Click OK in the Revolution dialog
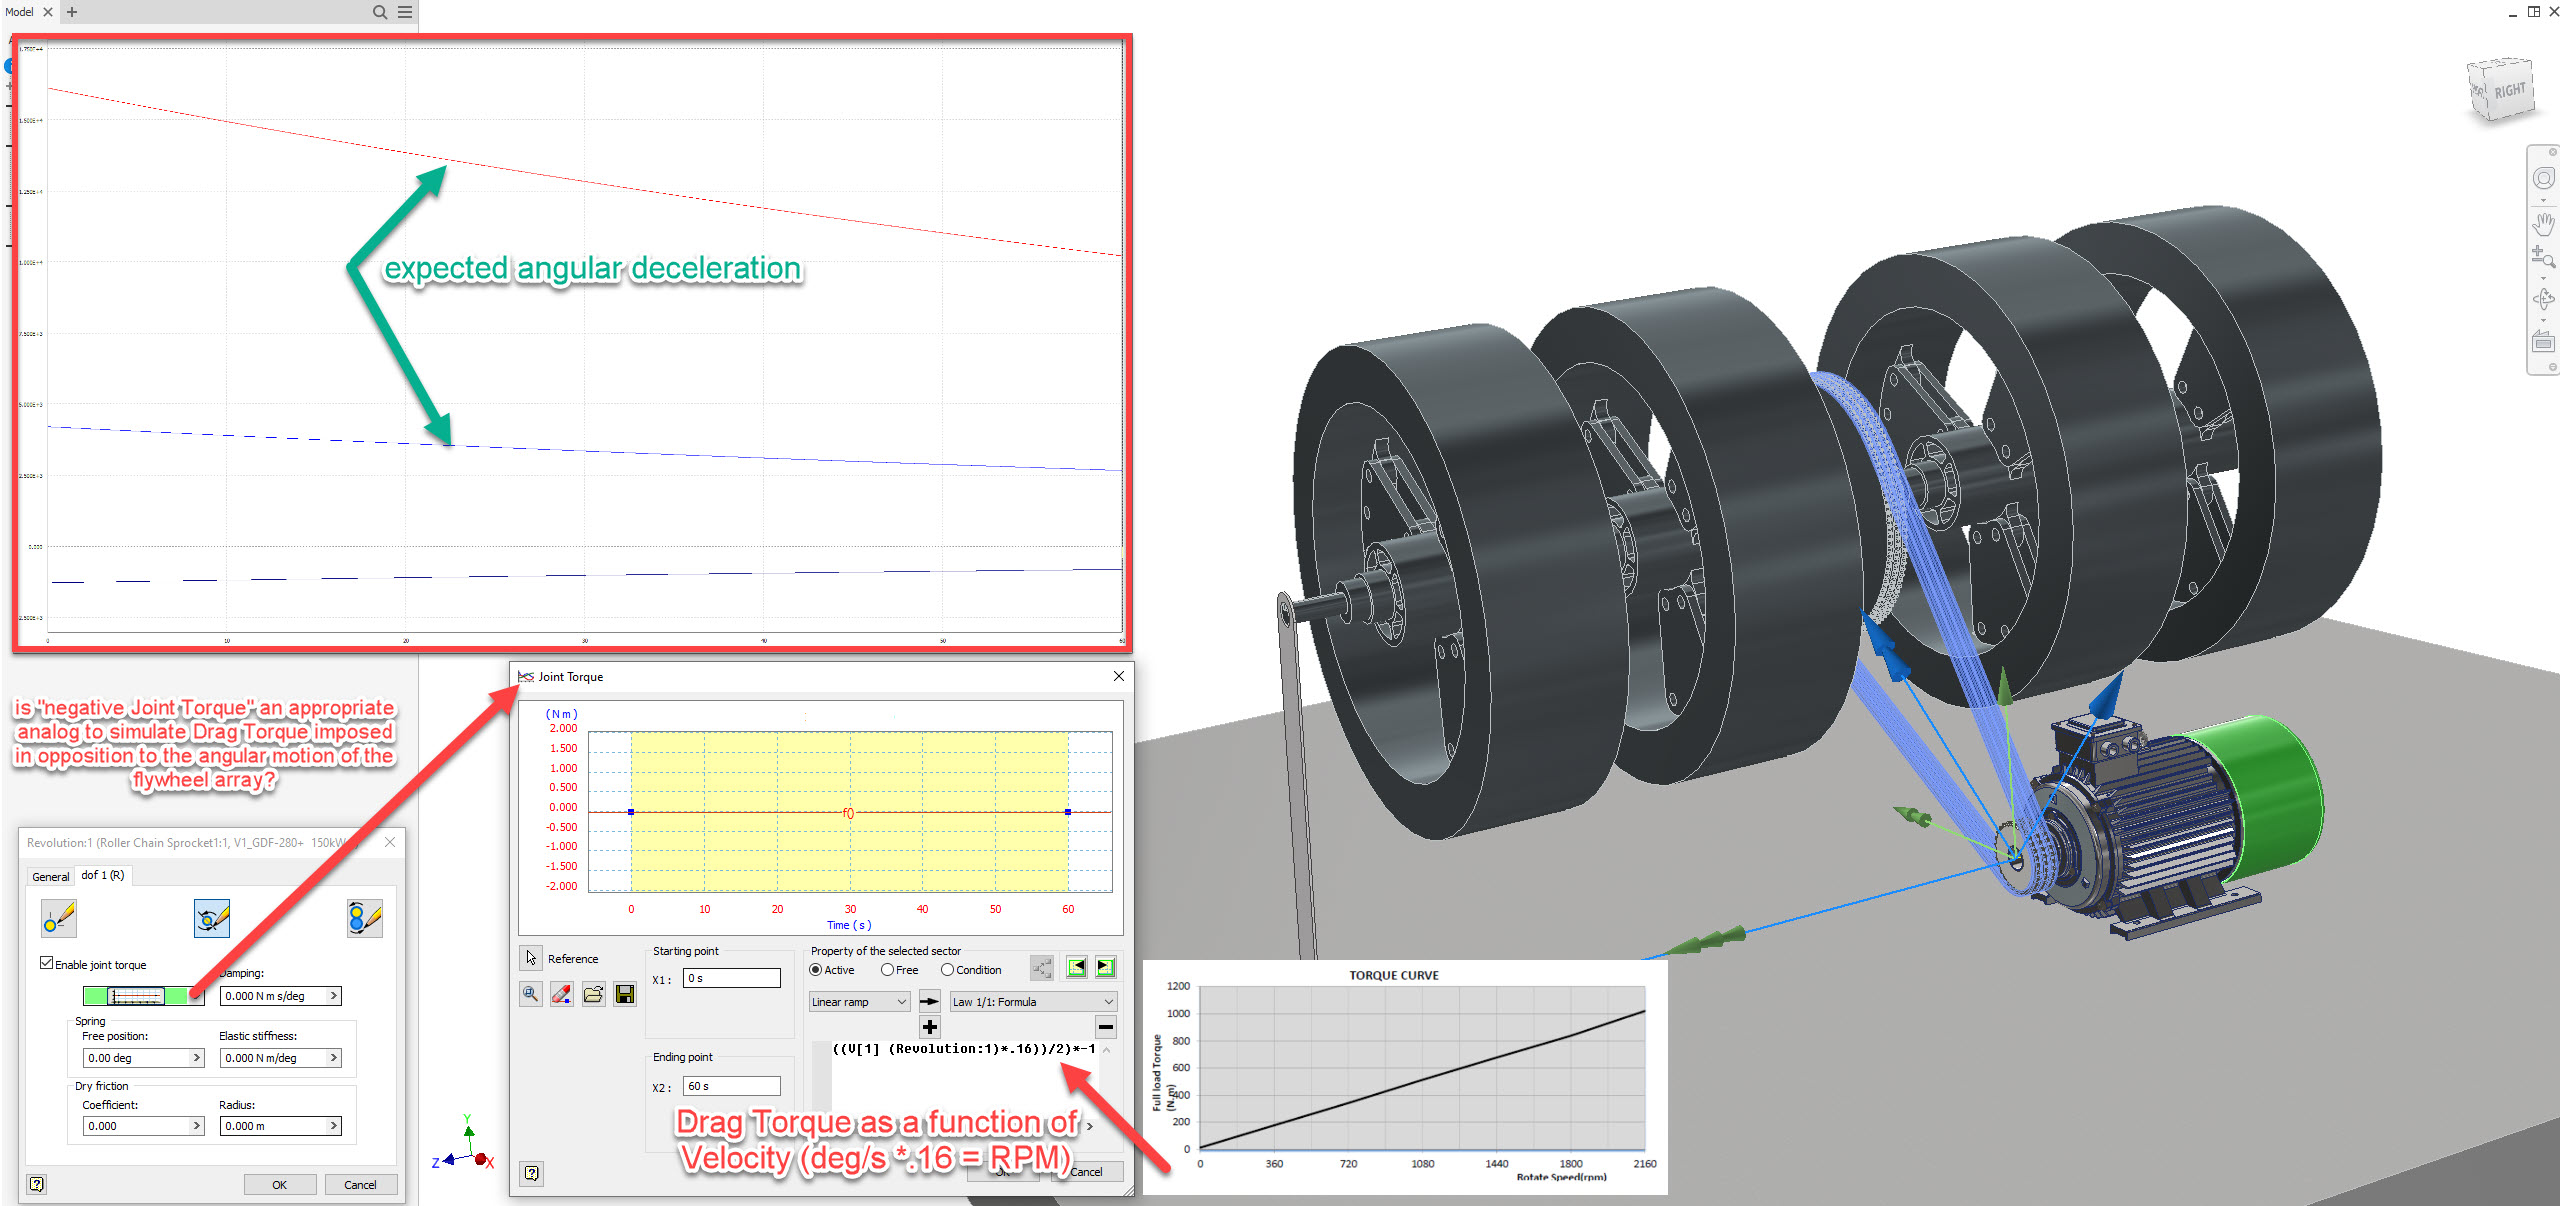 coord(280,1184)
